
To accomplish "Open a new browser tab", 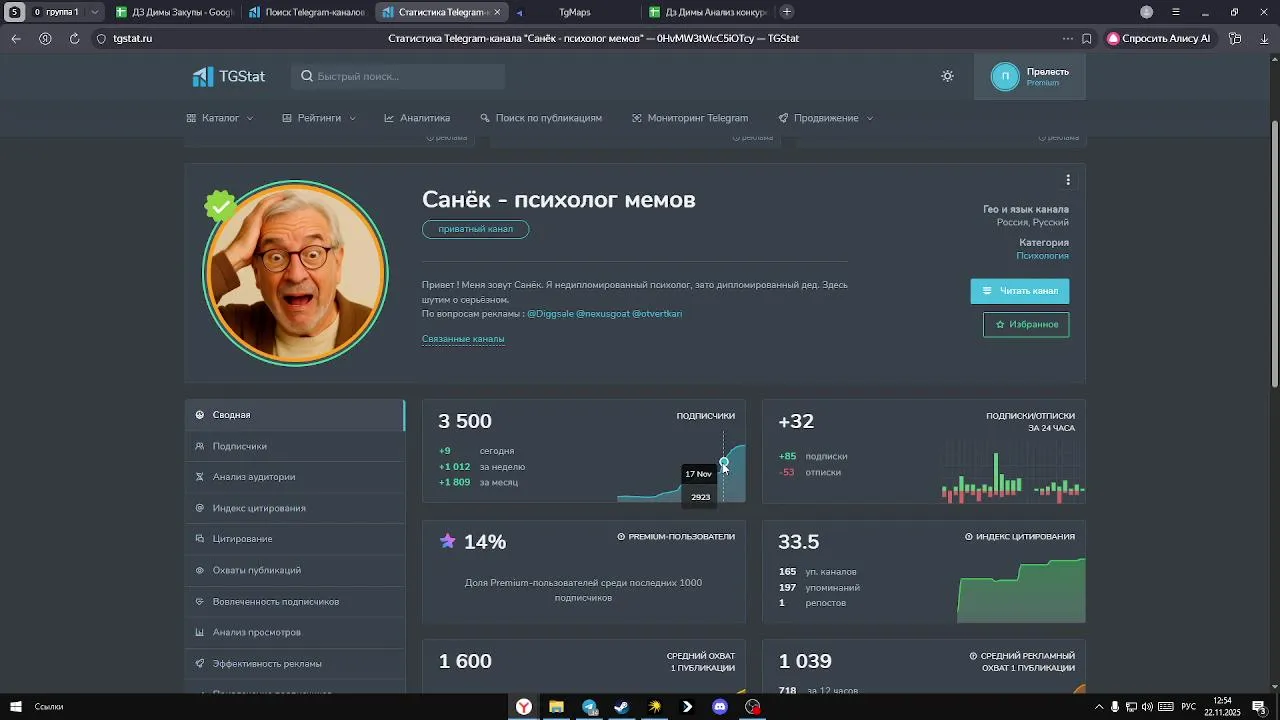I will [787, 12].
